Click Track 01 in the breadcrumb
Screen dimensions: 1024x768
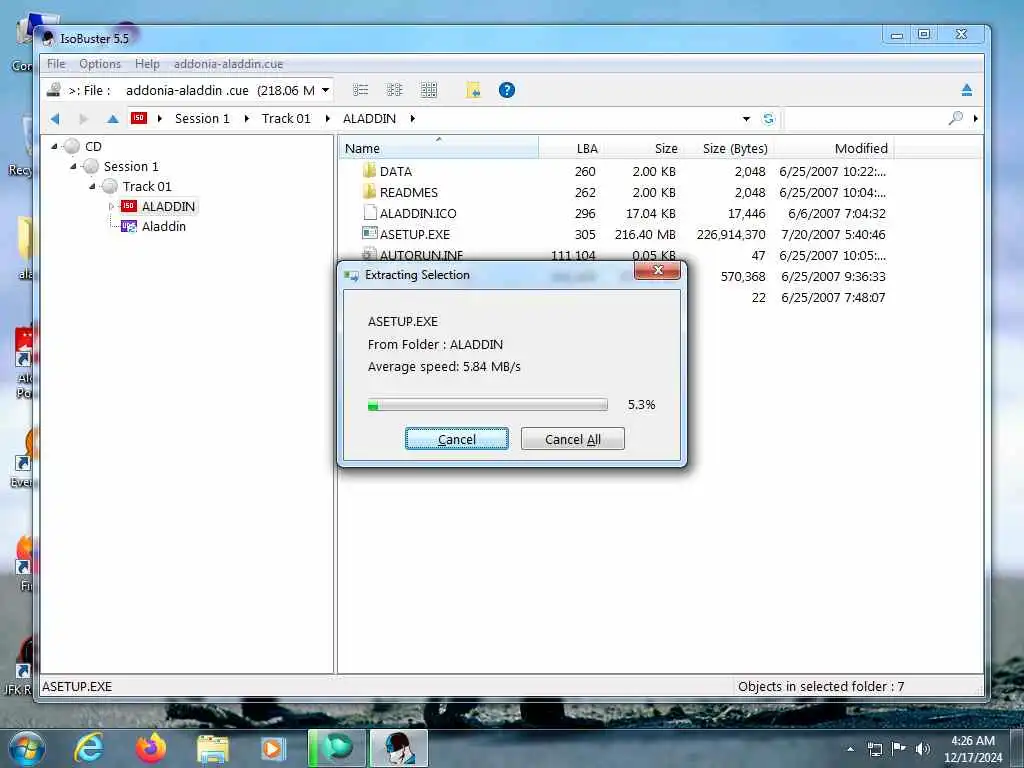tap(285, 118)
